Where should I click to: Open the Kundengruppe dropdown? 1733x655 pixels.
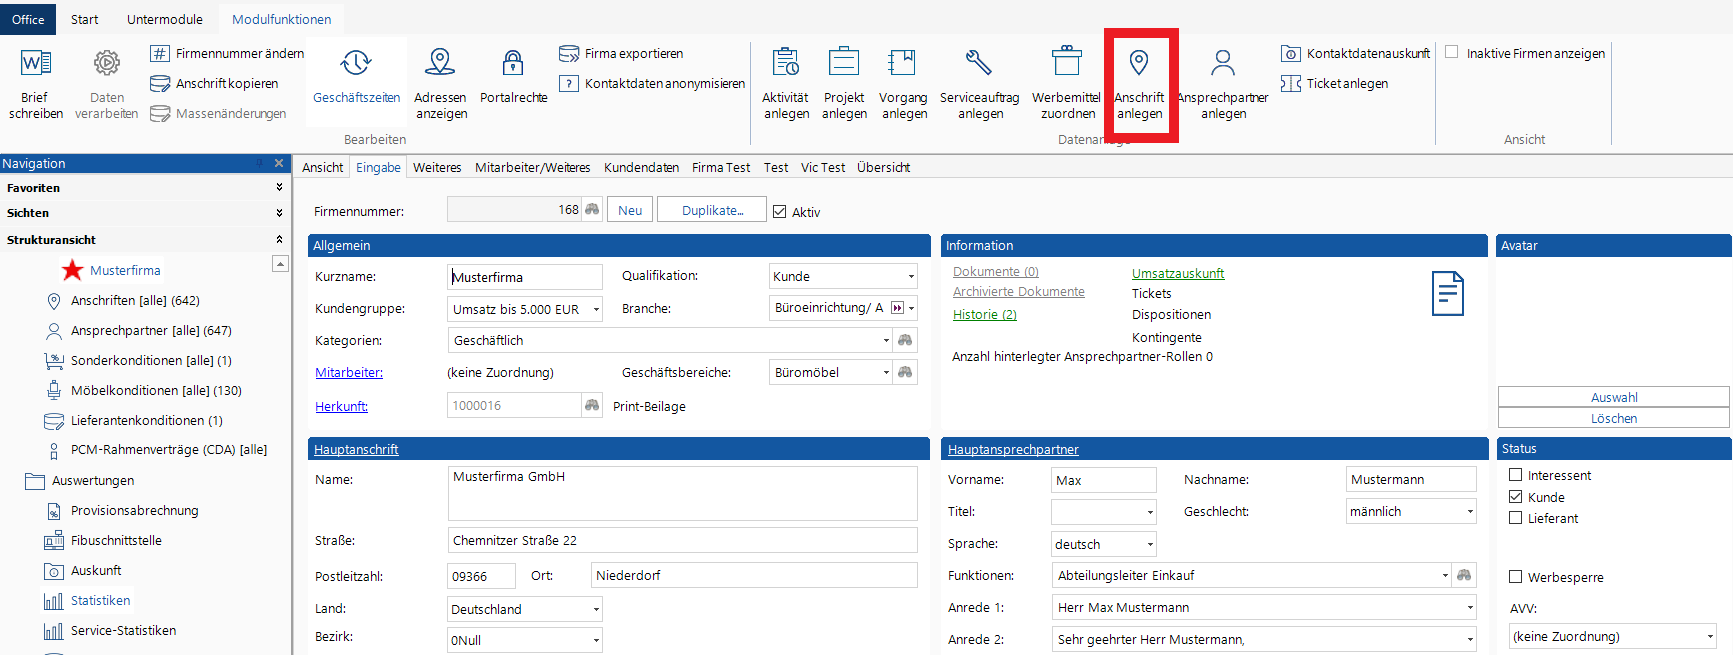pyautogui.click(x=596, y=310)
